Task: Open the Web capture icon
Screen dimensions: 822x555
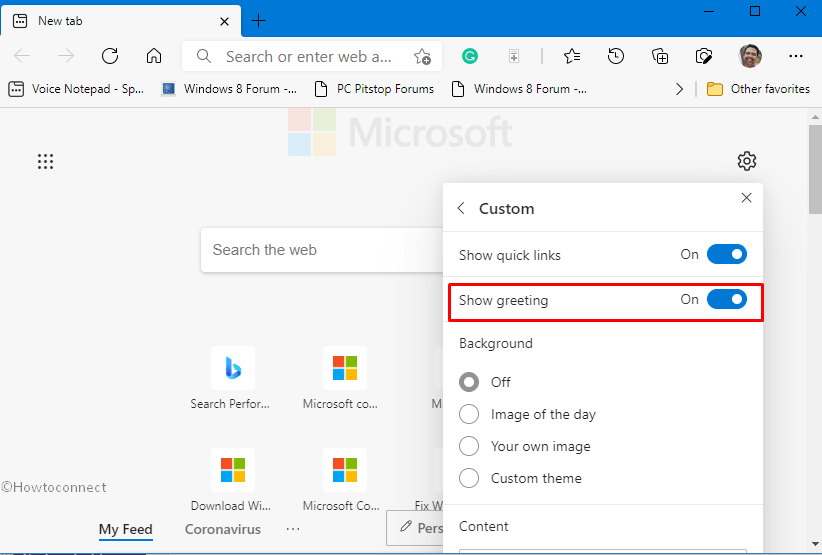Action: point(704,56)
